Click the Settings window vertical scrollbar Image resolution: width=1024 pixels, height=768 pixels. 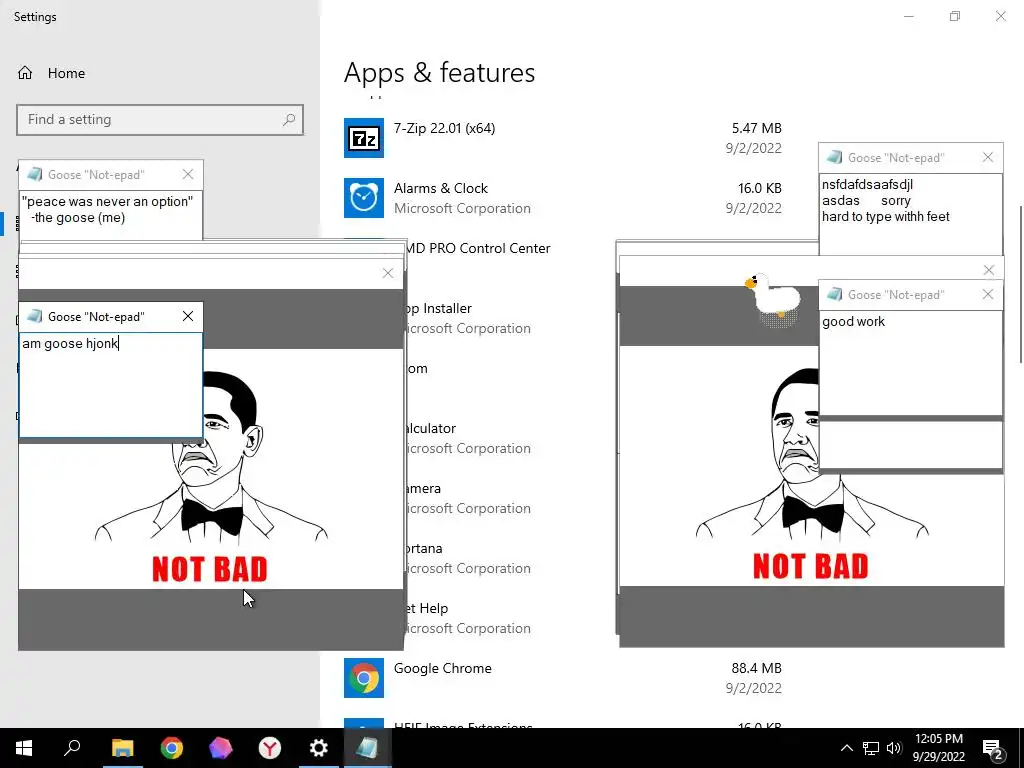point(1020,284)
